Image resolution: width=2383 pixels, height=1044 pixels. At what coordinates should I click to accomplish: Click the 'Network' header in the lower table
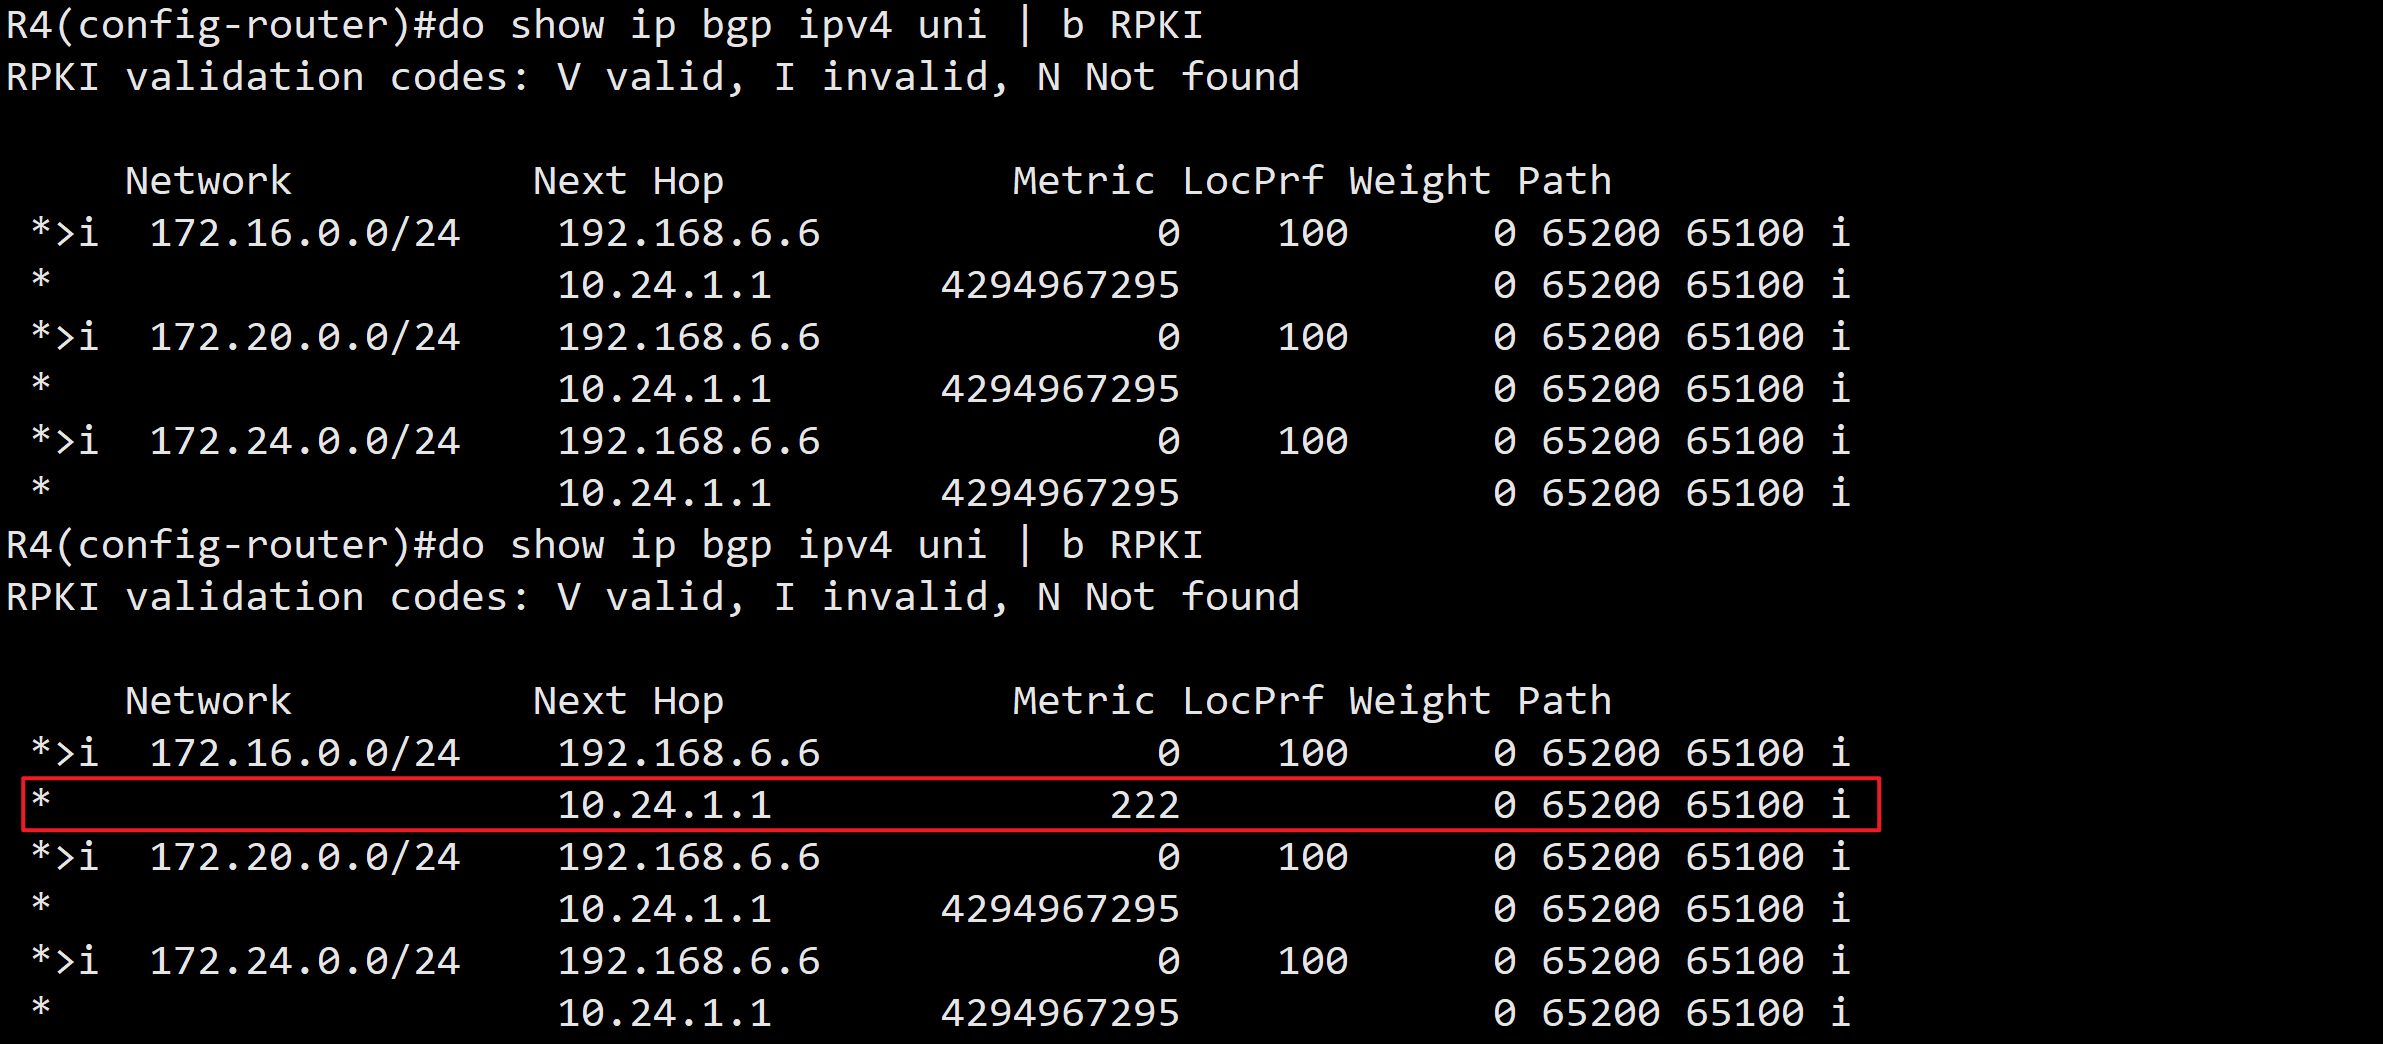click(208, 701)
